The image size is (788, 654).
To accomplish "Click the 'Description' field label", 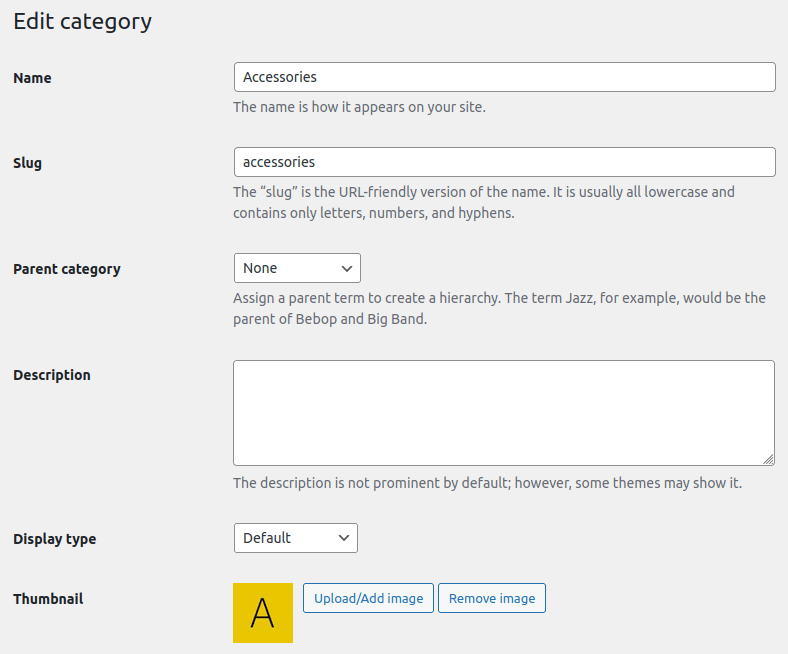I will pos(52,375).
